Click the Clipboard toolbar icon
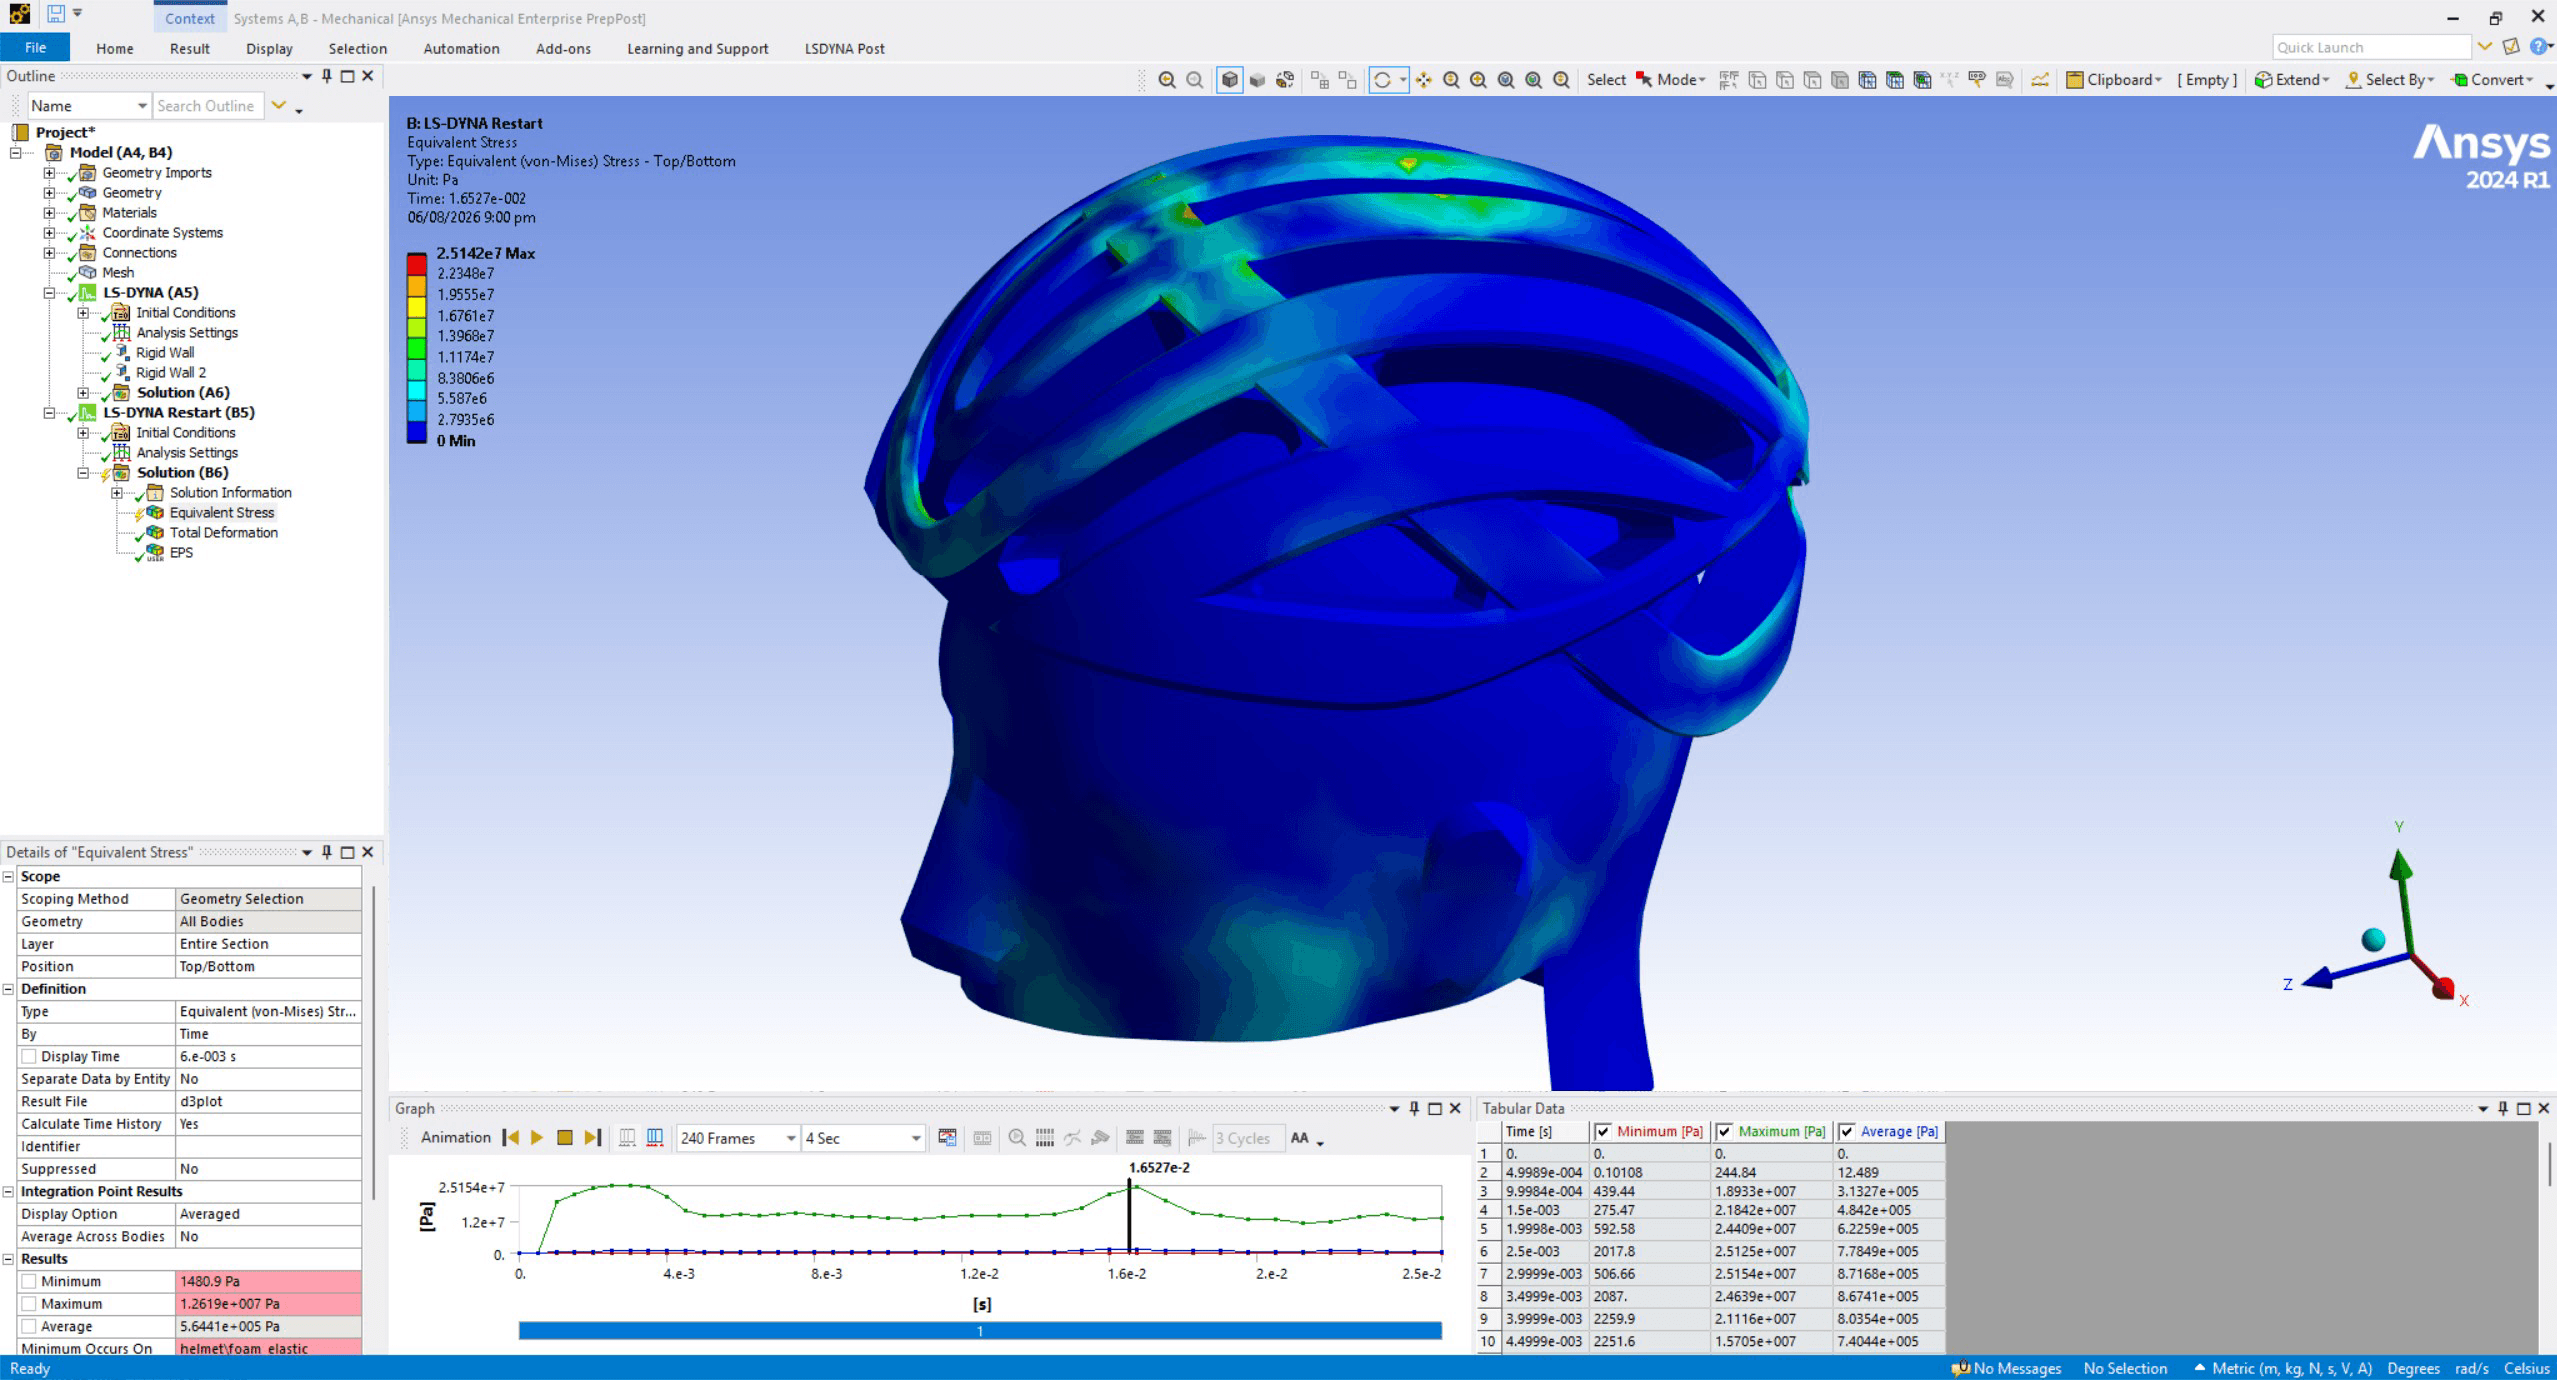The height and width of the screenshot is (1380, 2557). click(2074, 80)
